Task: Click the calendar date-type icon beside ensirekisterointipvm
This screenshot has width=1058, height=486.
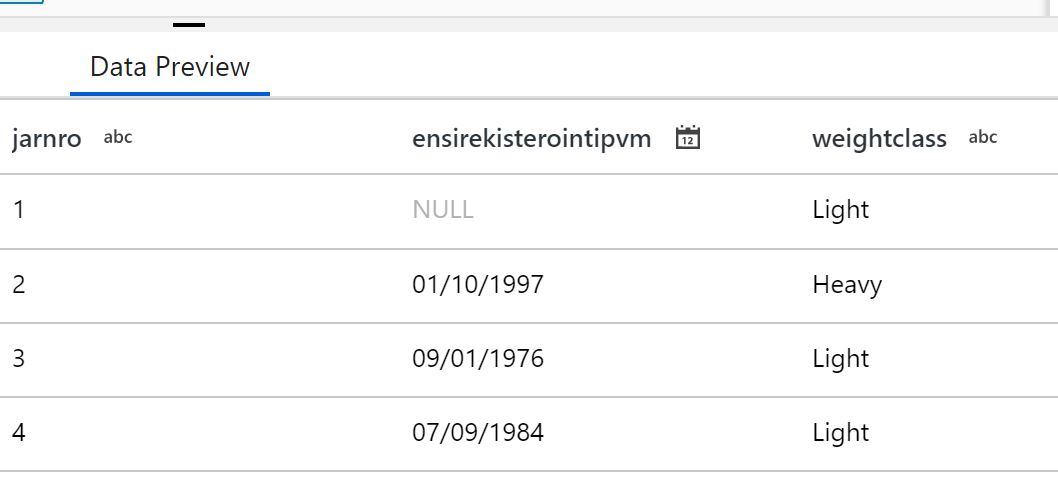Action: (x=688, y=138)
